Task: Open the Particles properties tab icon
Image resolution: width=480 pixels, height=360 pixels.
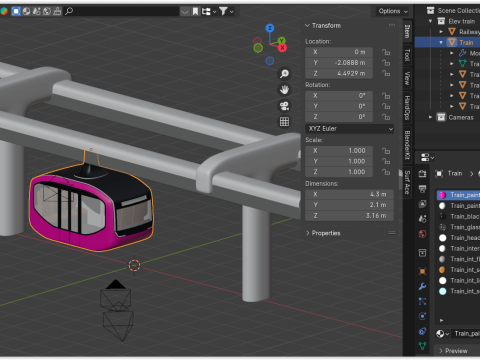Action: click(x=422, y=301)
